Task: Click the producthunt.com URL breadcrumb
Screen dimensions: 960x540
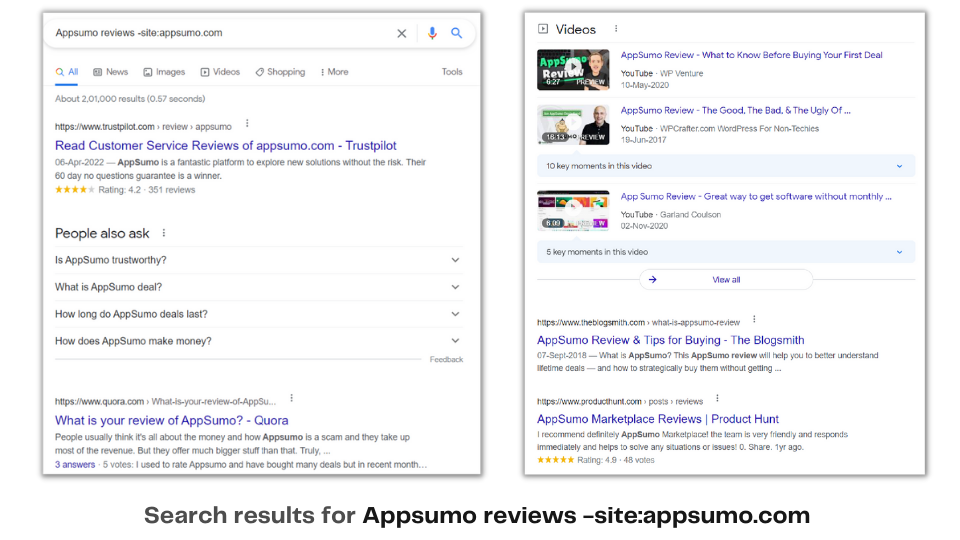Action: pos(620,402)
